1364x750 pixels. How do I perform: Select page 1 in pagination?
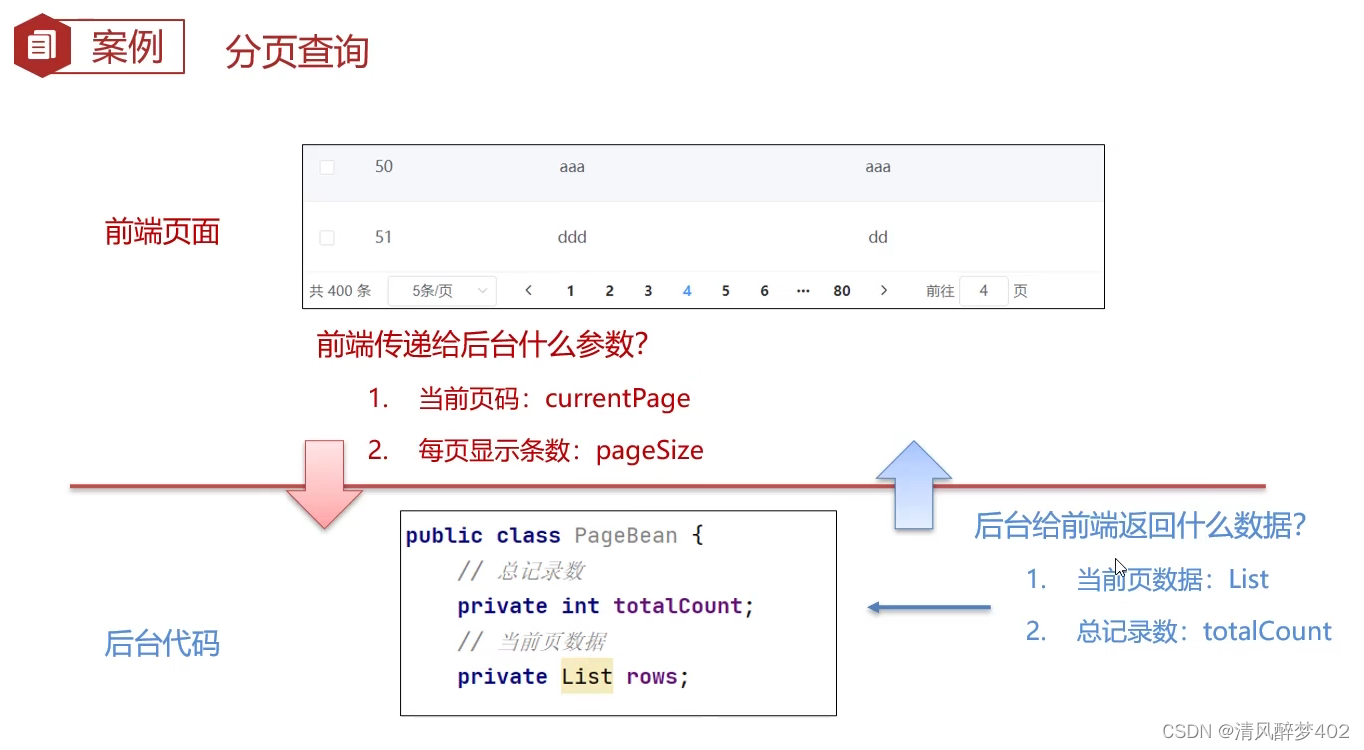pos(570,291)
